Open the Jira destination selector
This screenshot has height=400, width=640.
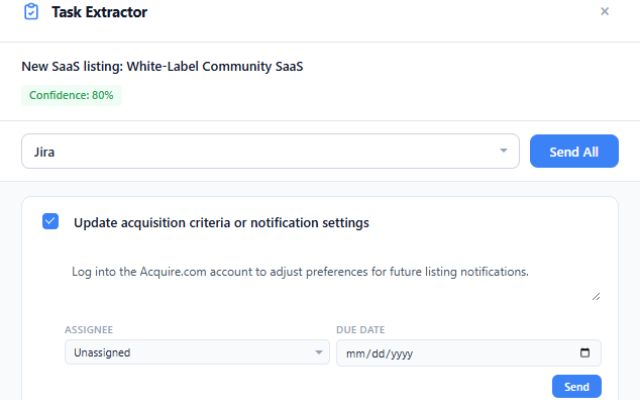coord(270,152)
